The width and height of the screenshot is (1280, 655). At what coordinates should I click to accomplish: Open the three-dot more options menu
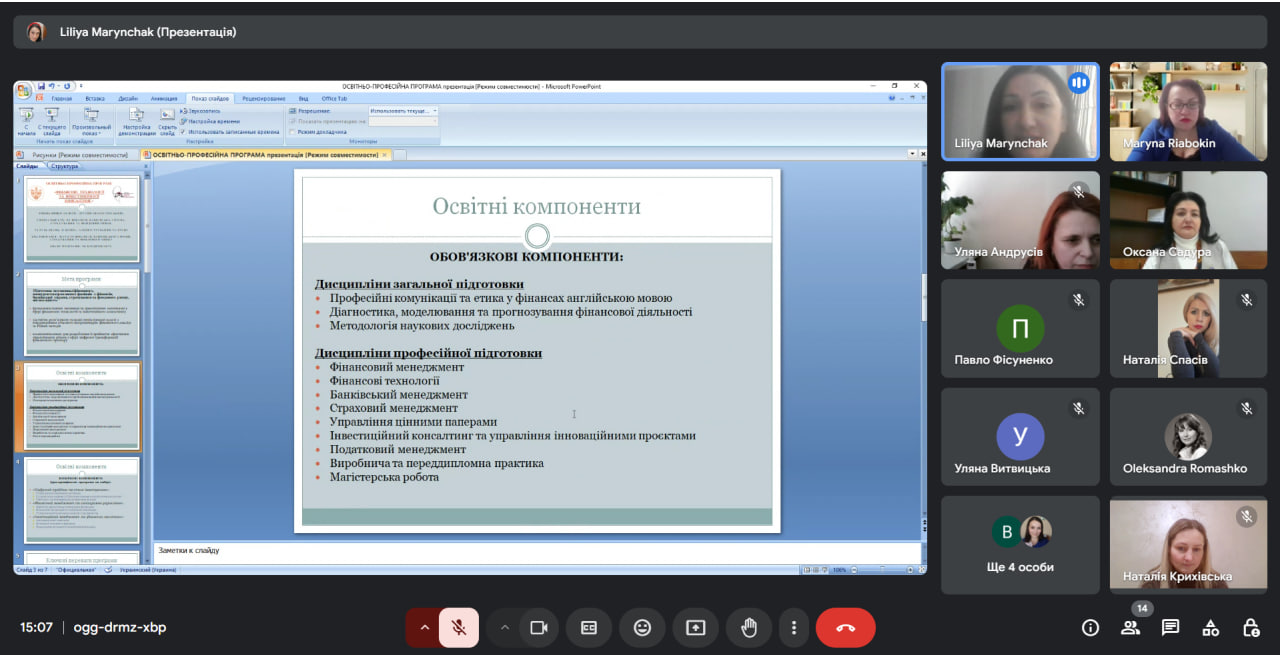794,628
